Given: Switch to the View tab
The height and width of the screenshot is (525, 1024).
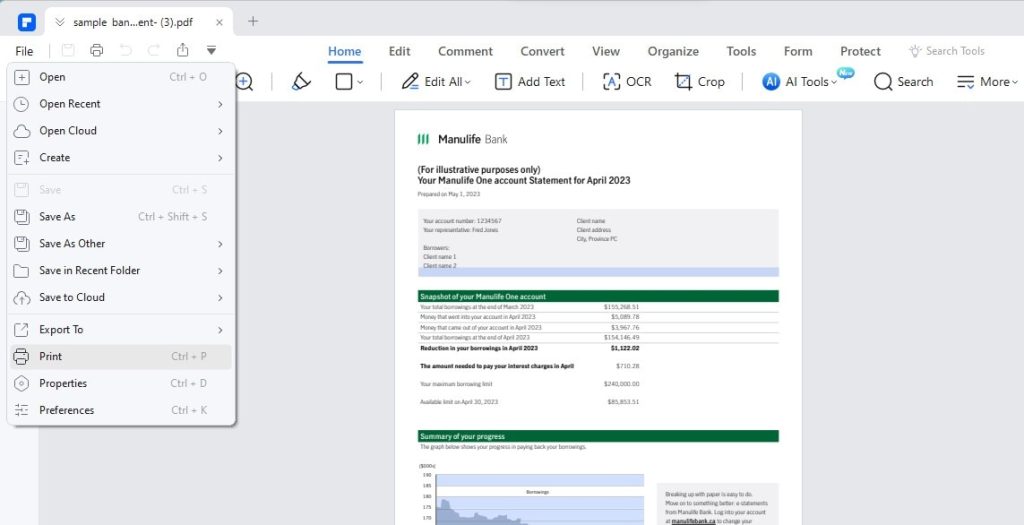Looking at the screenshot, I should pyautogui.click(x=606, y=51).
